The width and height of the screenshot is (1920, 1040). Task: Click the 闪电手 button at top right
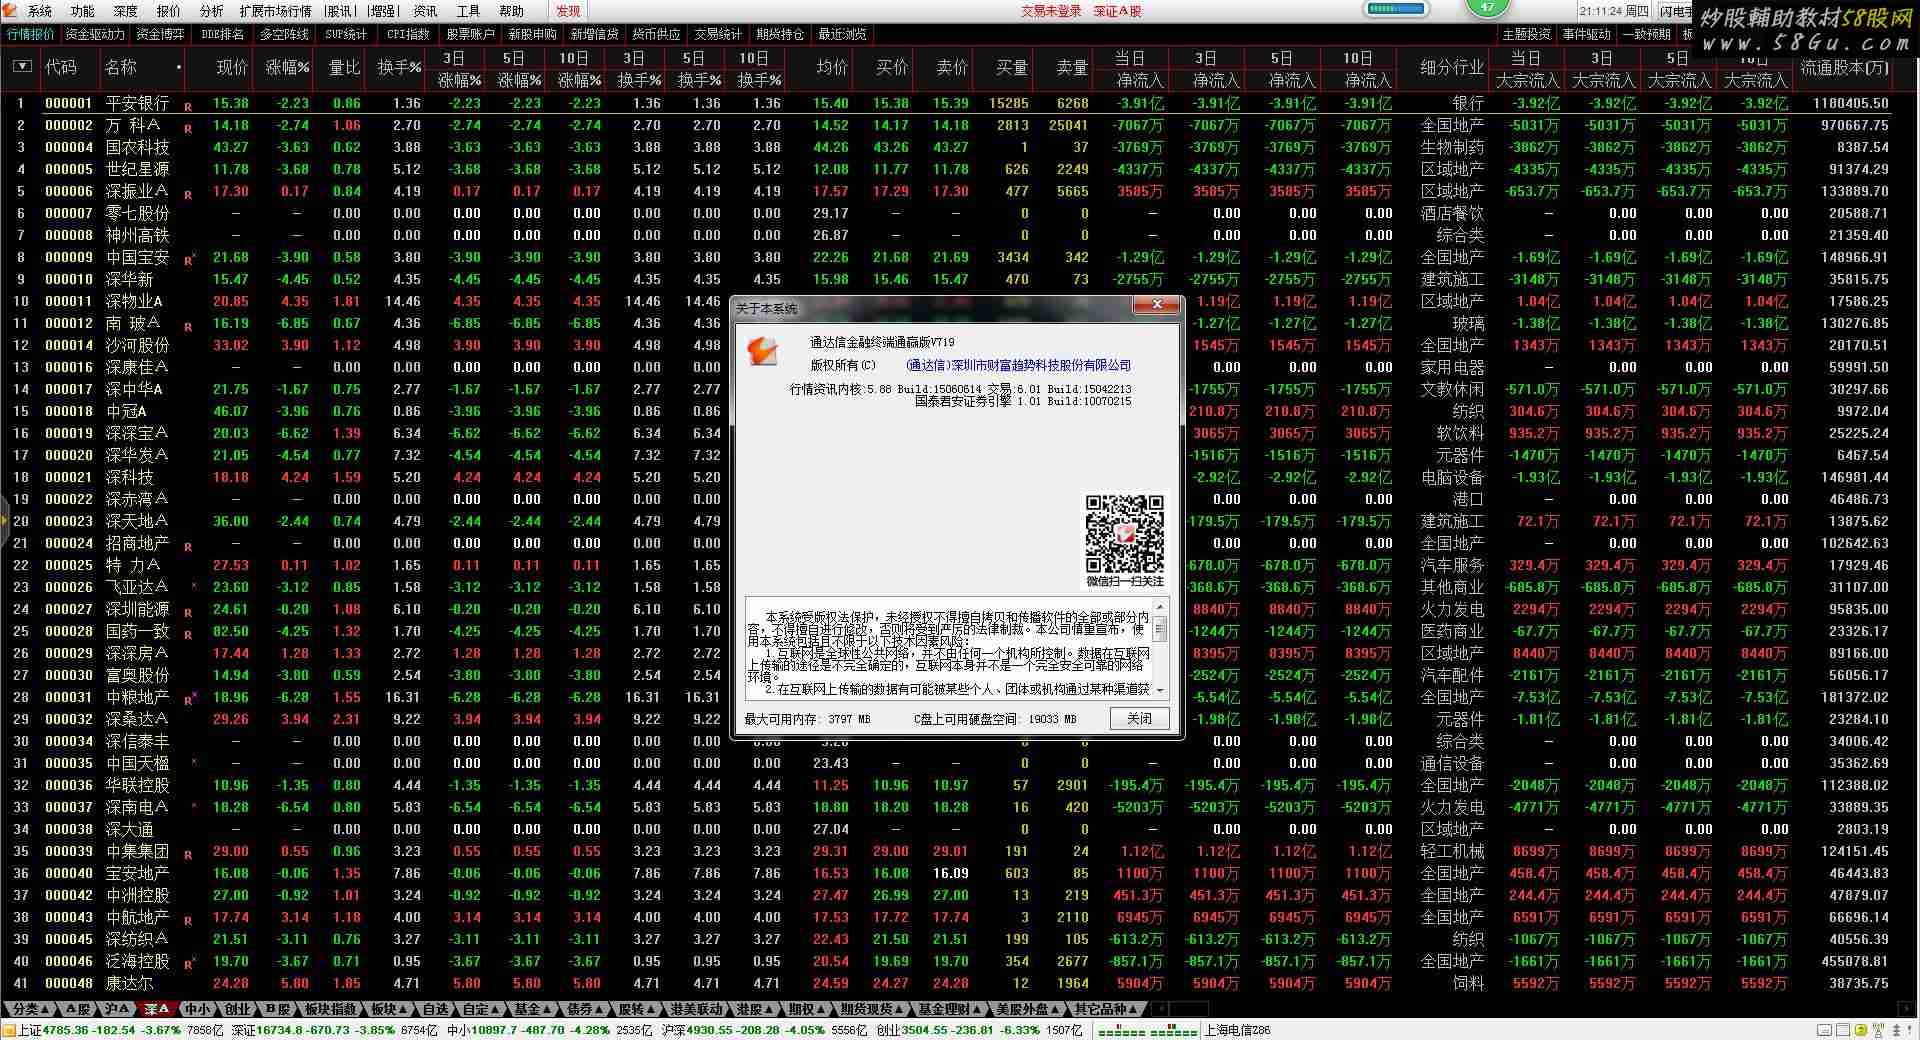click(1677, 12)
